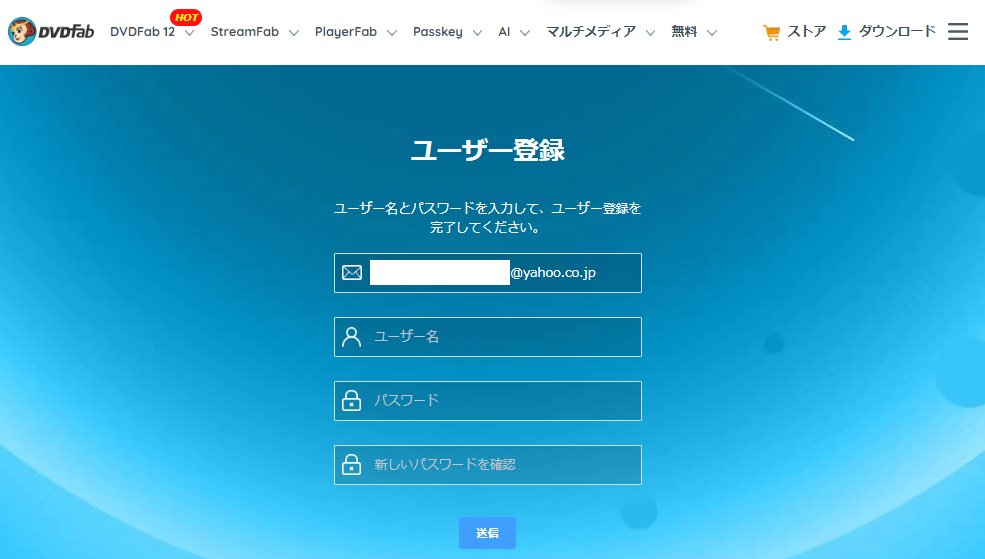The width and height of the screenshot is (985, 559).
Task: Open the DVDFab 12 menu
Action: coord(143,32)
